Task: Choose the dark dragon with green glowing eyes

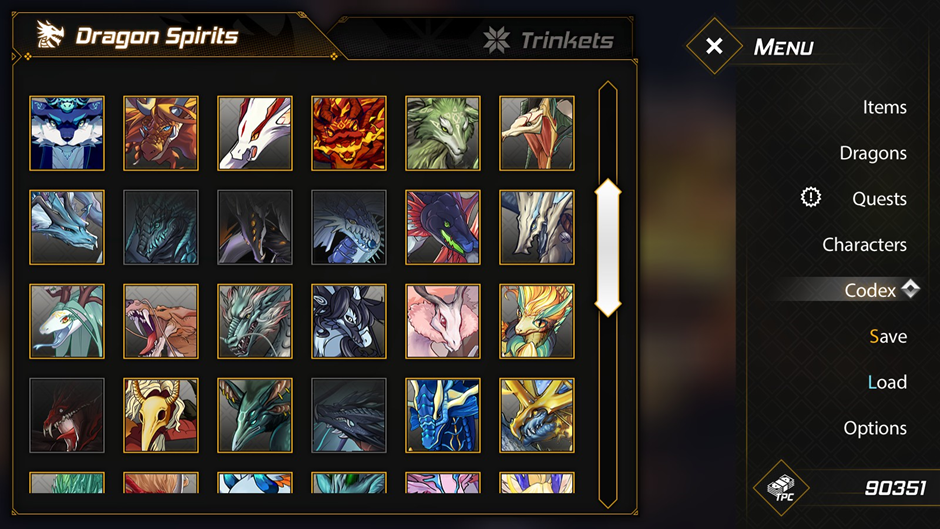Action: [442, 227]
